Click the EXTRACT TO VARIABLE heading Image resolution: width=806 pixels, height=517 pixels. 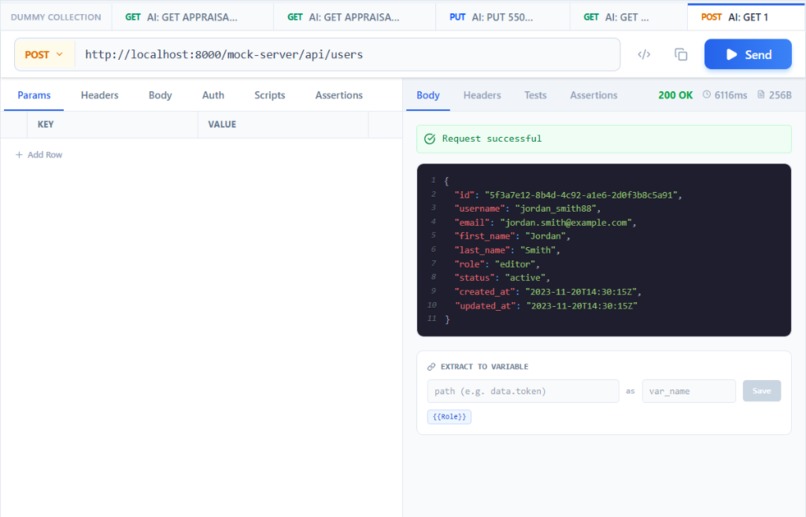pos(484,366)
